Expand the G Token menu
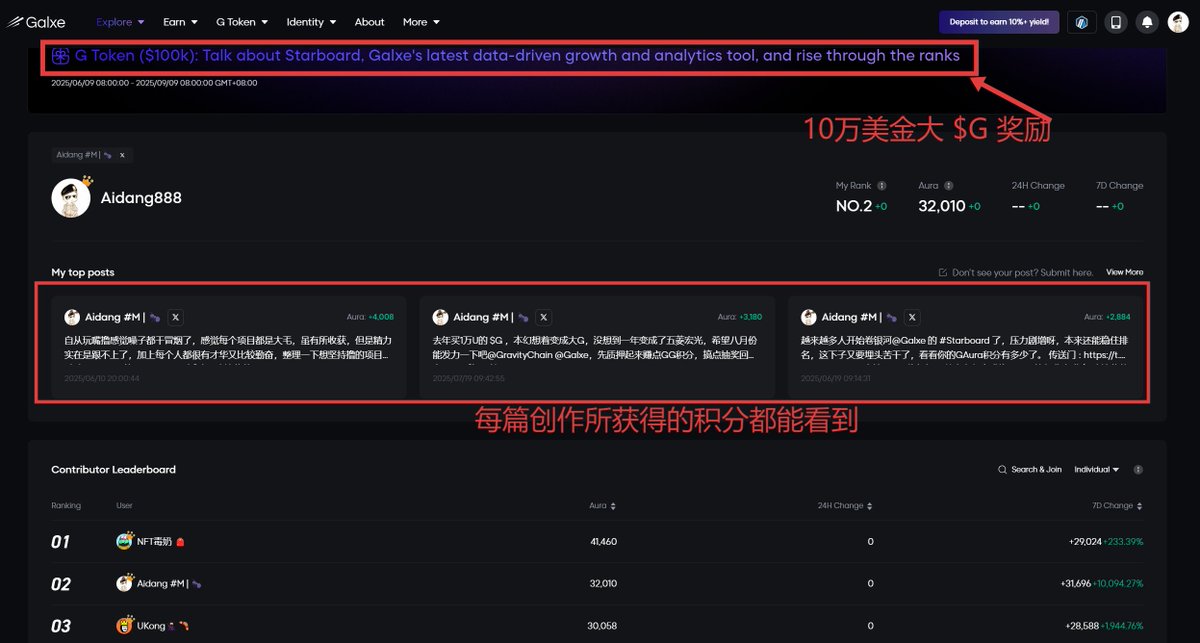Screen dimensions: 1200x643 (x=242, y=22)
